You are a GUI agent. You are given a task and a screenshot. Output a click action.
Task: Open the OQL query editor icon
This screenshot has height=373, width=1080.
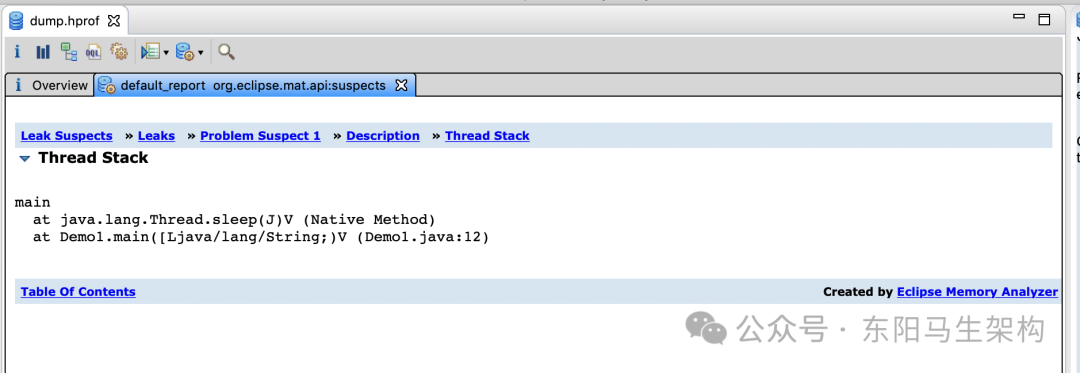pyautogui.click(x=93, y=52)
